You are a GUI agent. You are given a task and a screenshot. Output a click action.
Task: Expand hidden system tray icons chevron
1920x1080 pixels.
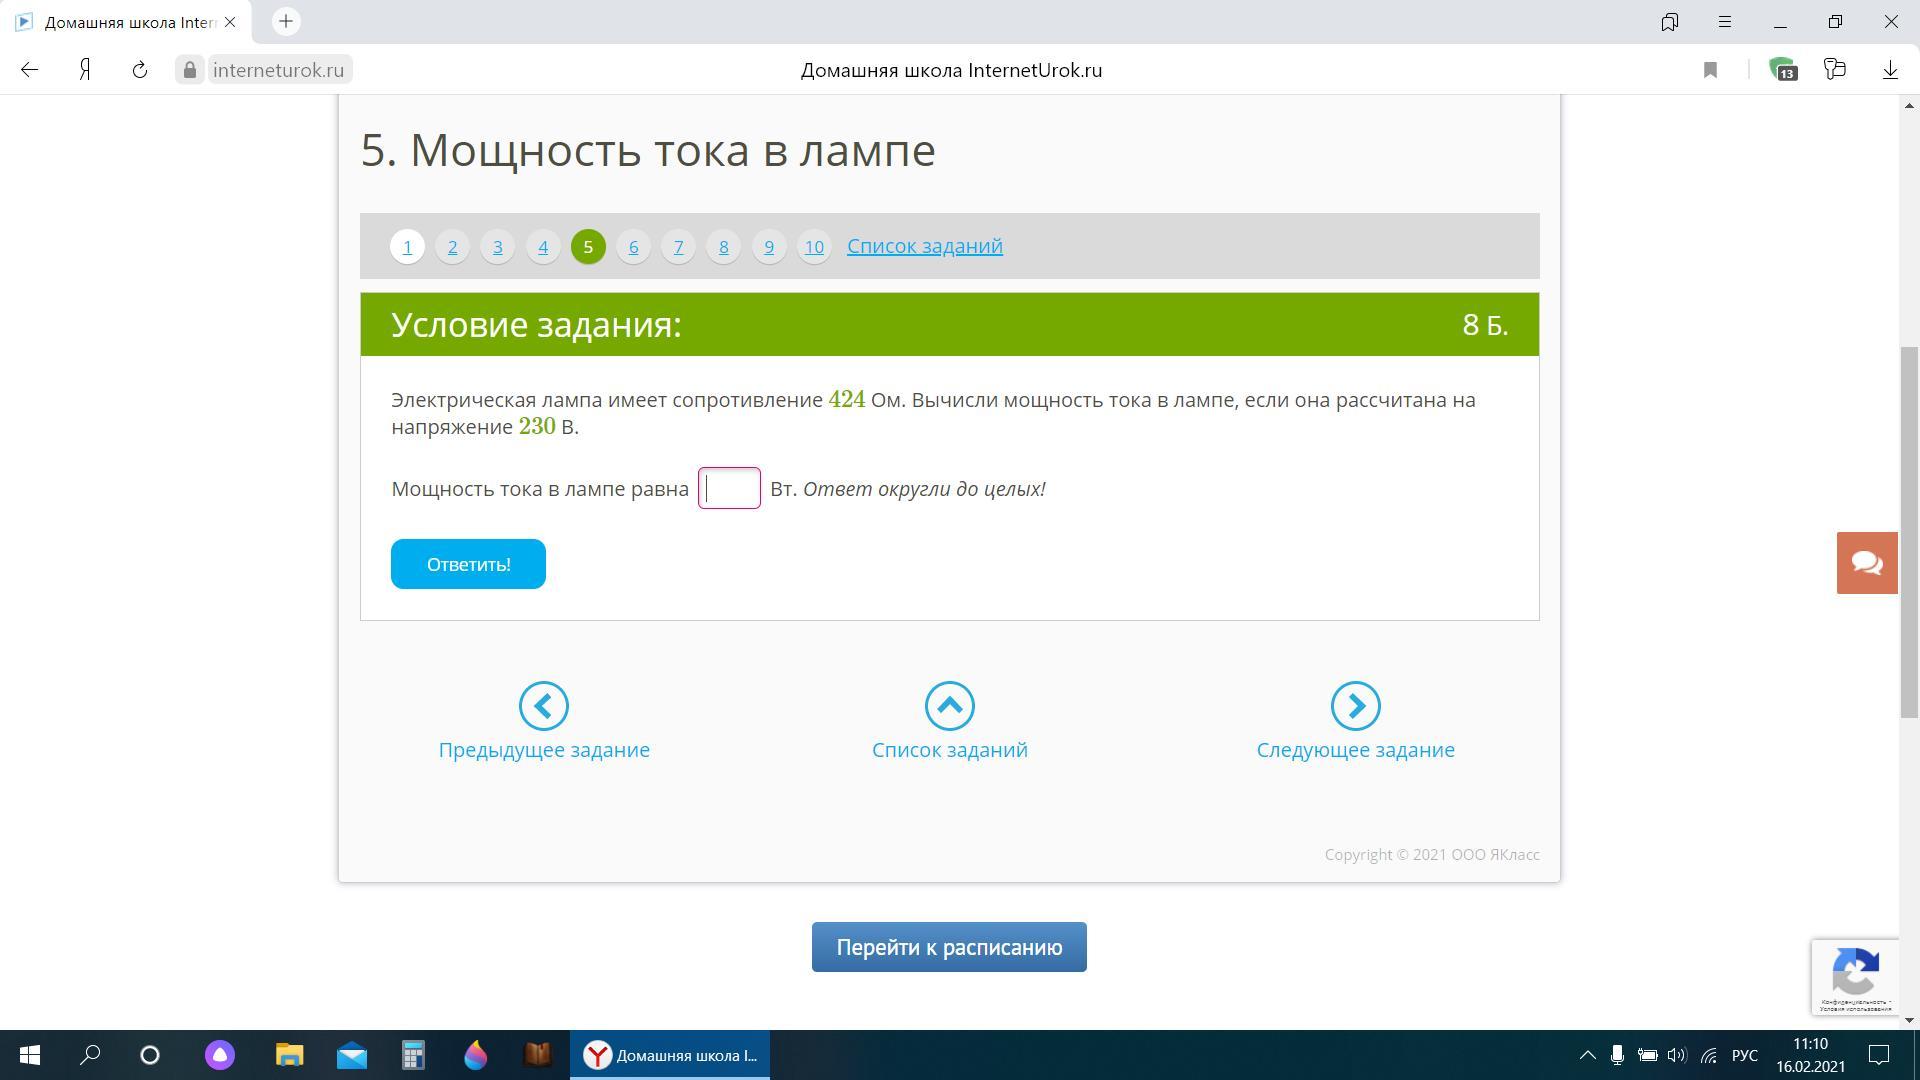pos(1587,1055)
